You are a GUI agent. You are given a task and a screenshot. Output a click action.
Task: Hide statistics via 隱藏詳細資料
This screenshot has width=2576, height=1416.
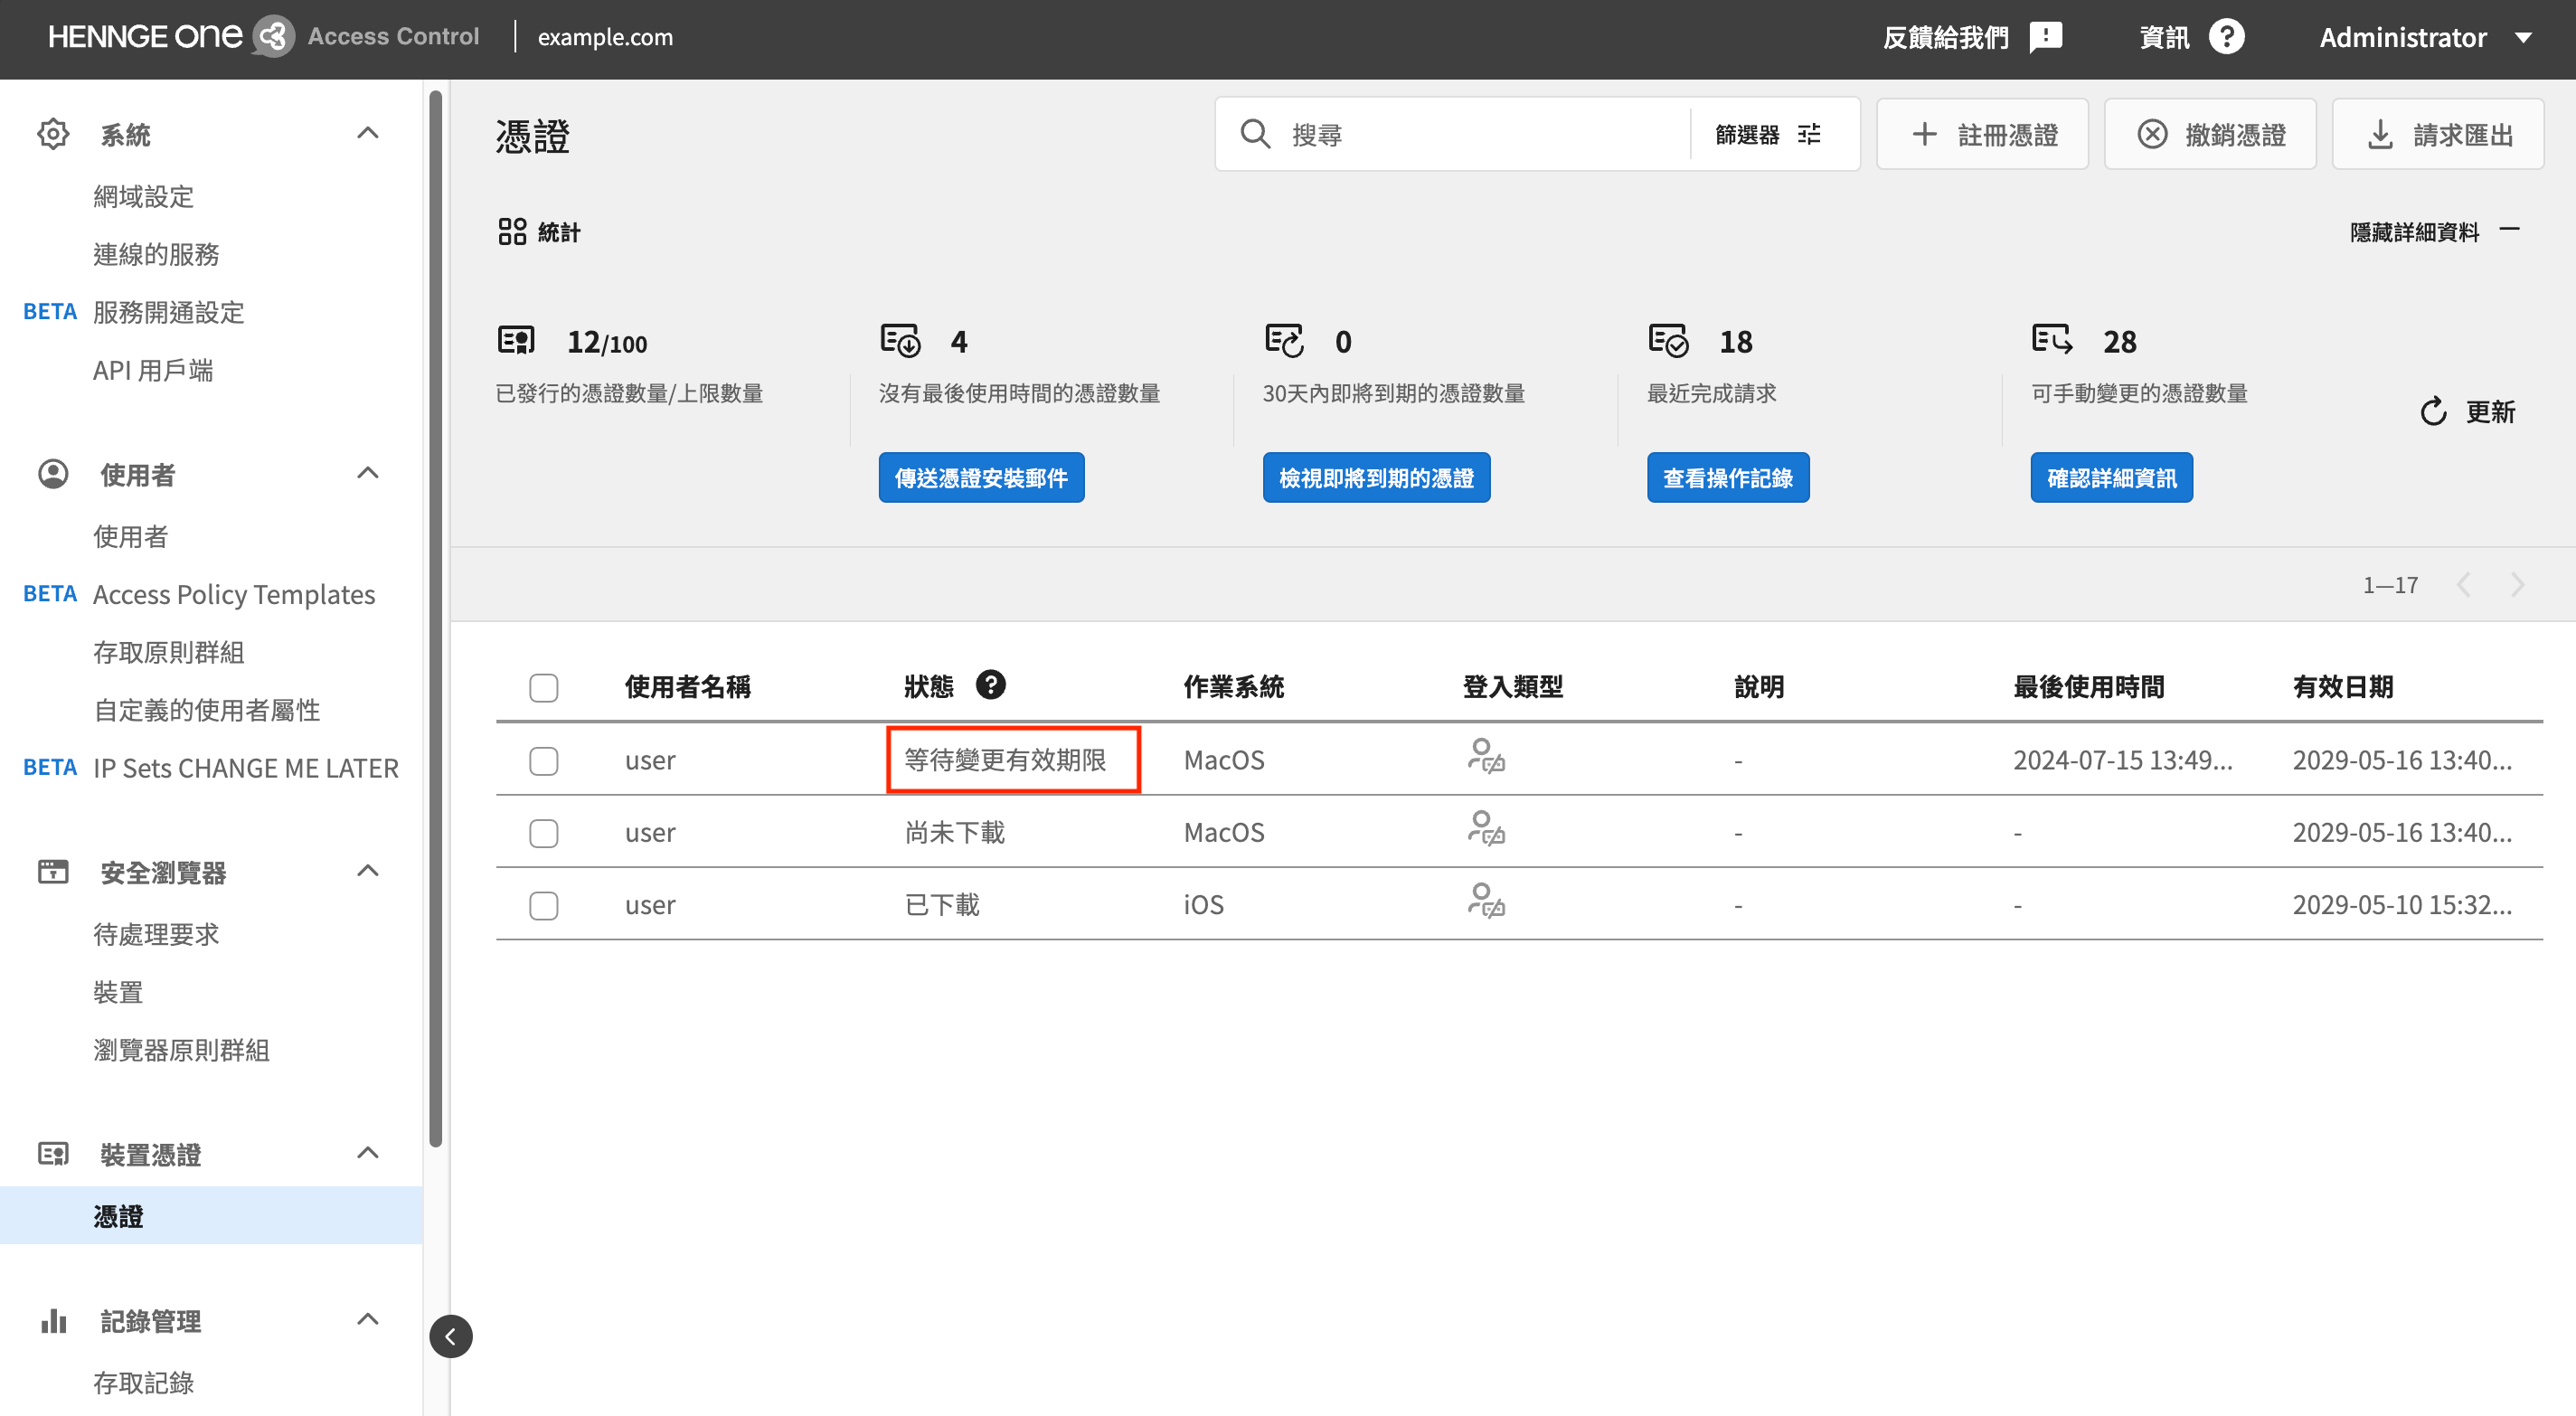click(x=2434, y=232)
